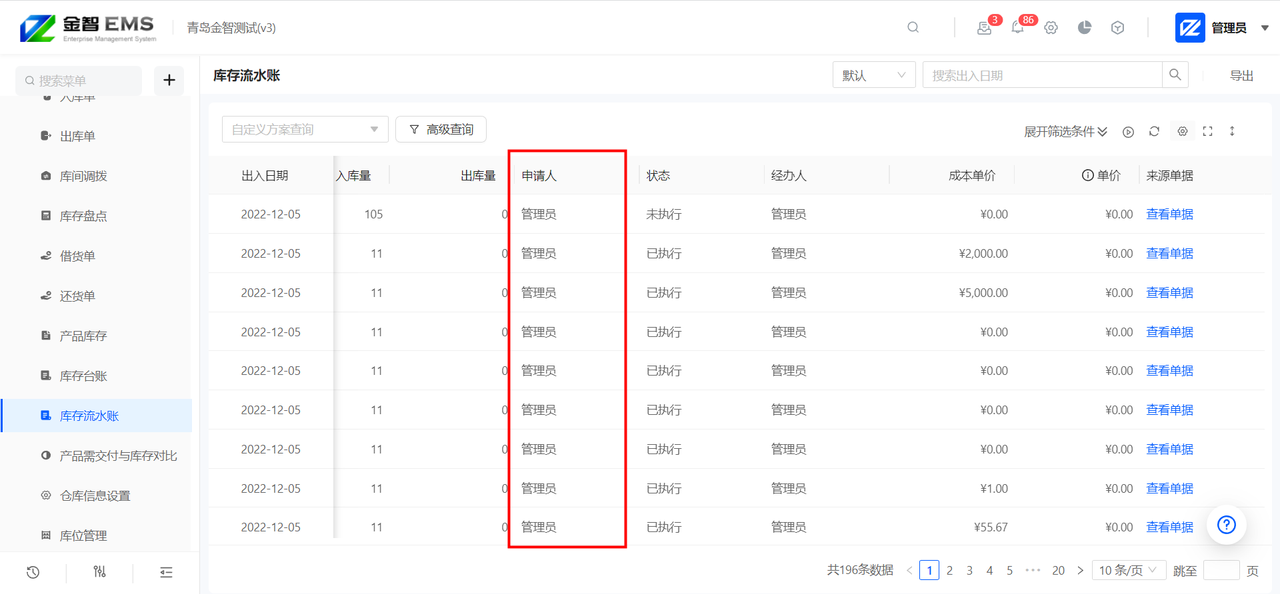
Task: Click the info icon beside 单价 header
Action: tap(1087, 175)
